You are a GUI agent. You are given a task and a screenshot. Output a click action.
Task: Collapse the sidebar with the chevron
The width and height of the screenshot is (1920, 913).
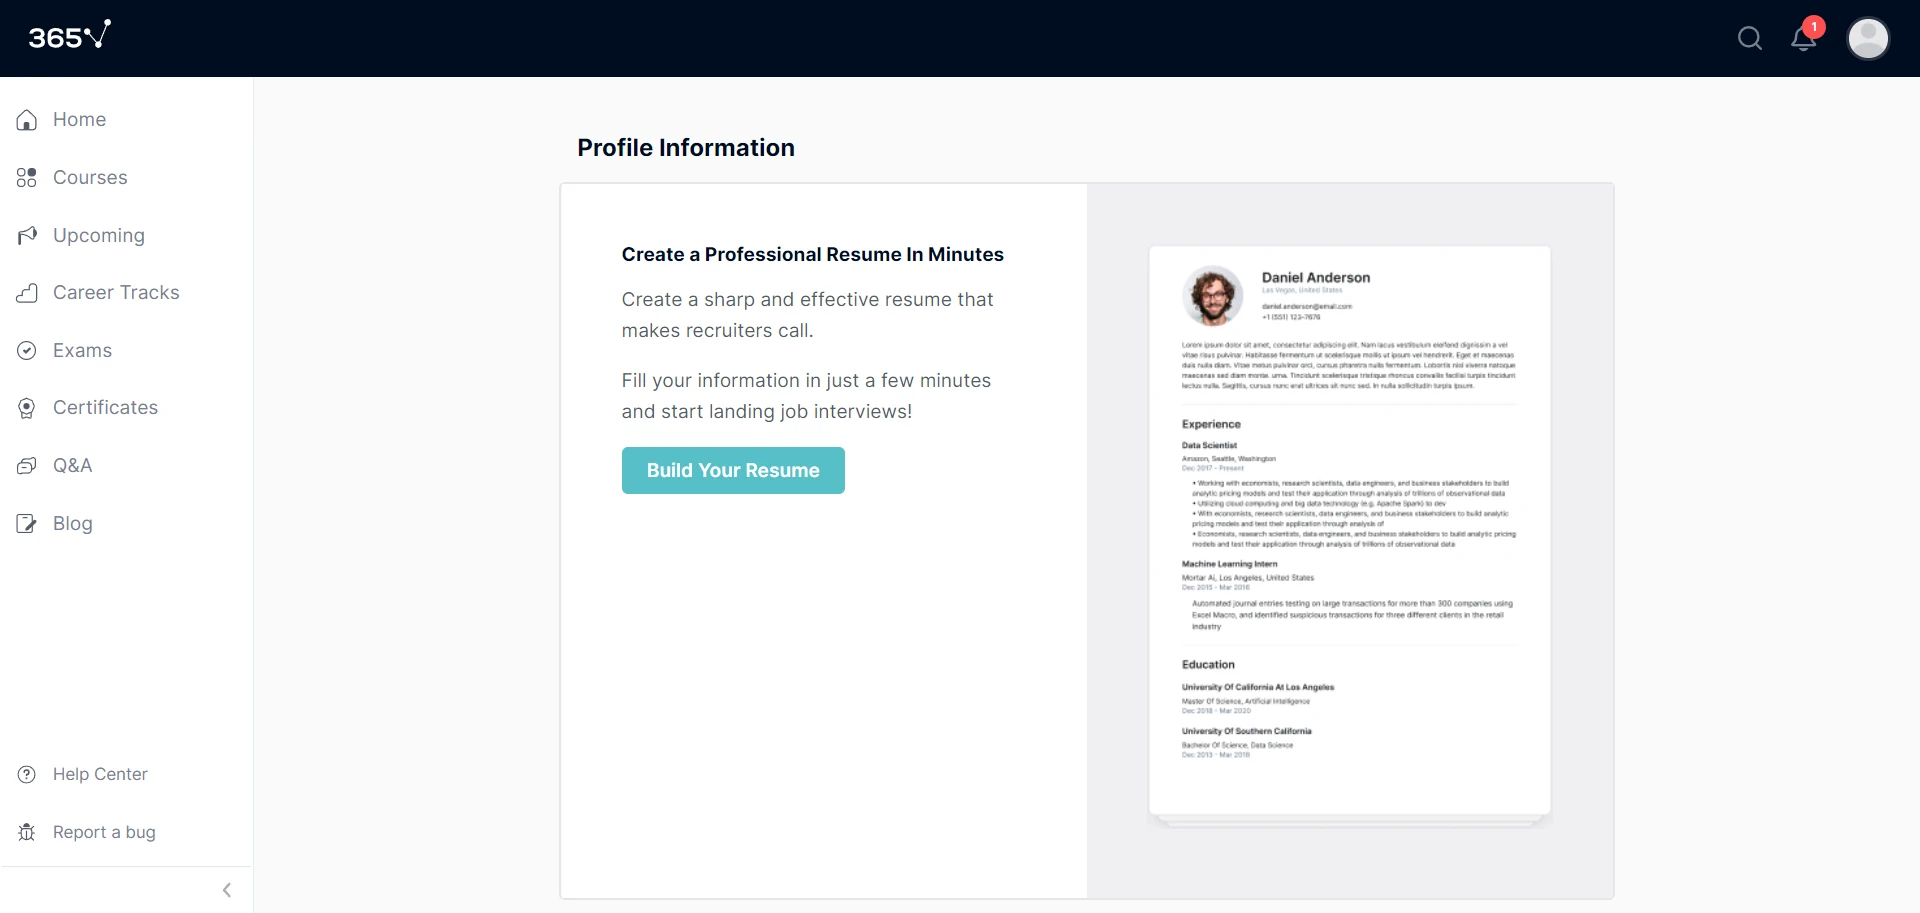pyautogui.click(x=227, y=890)
